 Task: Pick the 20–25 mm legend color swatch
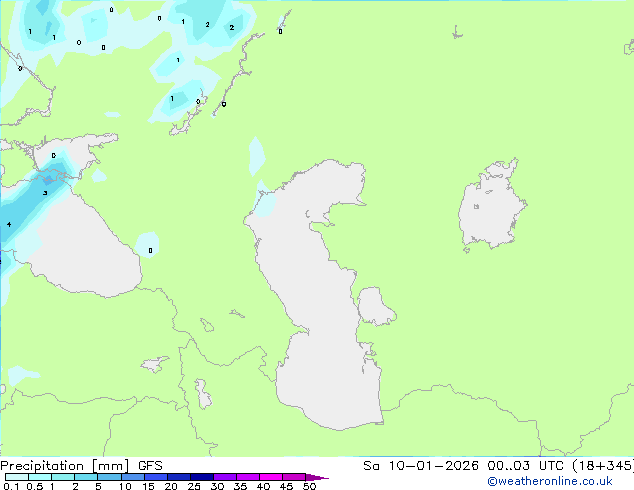pos(179,477)
